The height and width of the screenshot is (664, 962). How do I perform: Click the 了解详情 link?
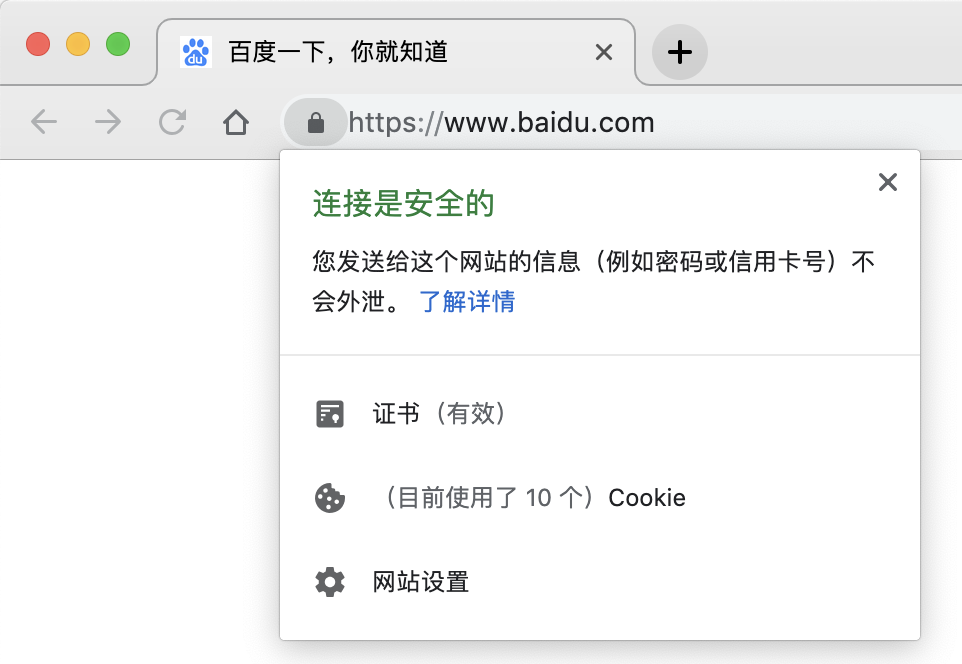[x=467, y=302]
